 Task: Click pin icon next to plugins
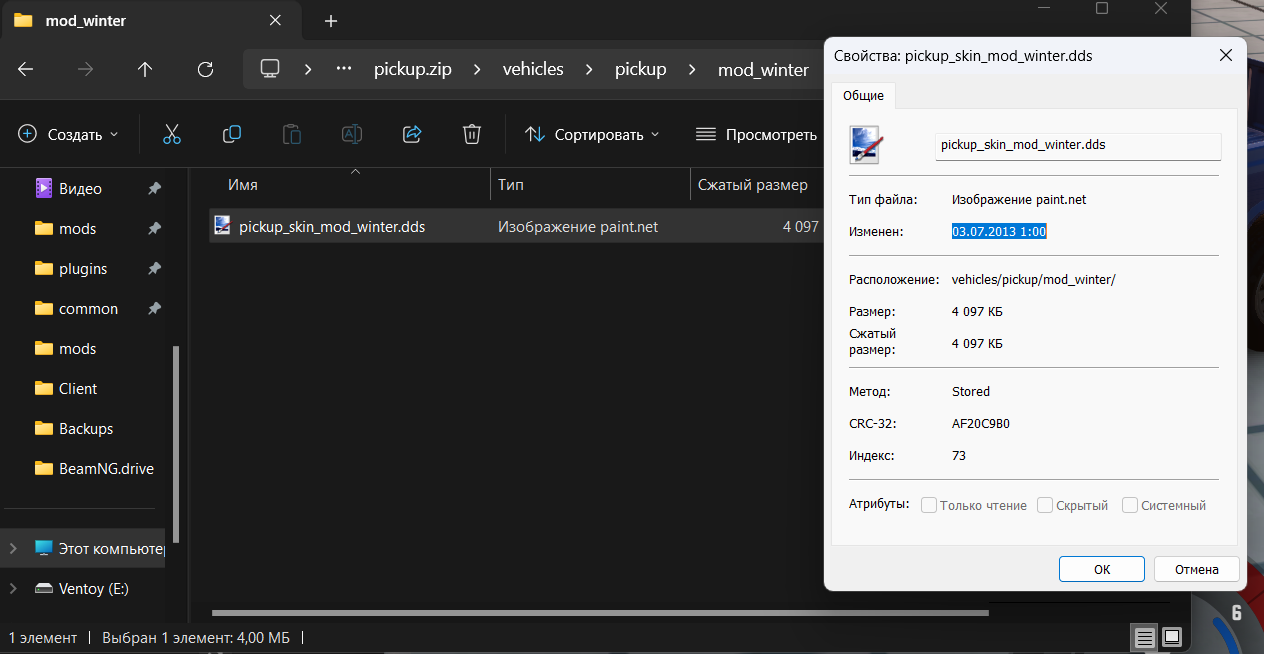pos(154,268)
